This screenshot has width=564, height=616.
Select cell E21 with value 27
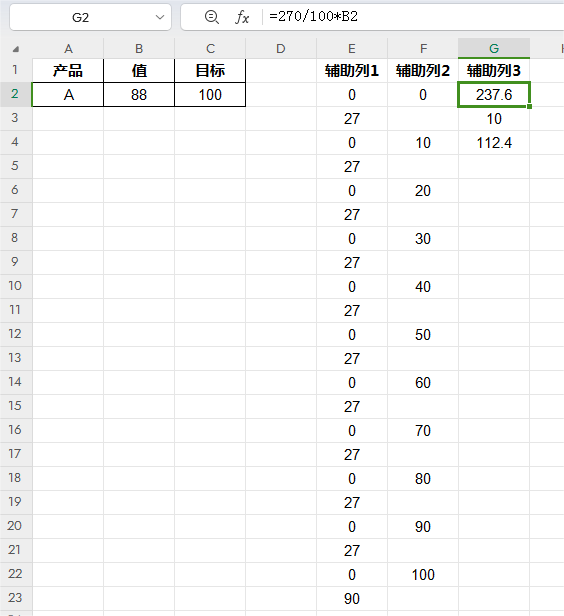point(352,550)
